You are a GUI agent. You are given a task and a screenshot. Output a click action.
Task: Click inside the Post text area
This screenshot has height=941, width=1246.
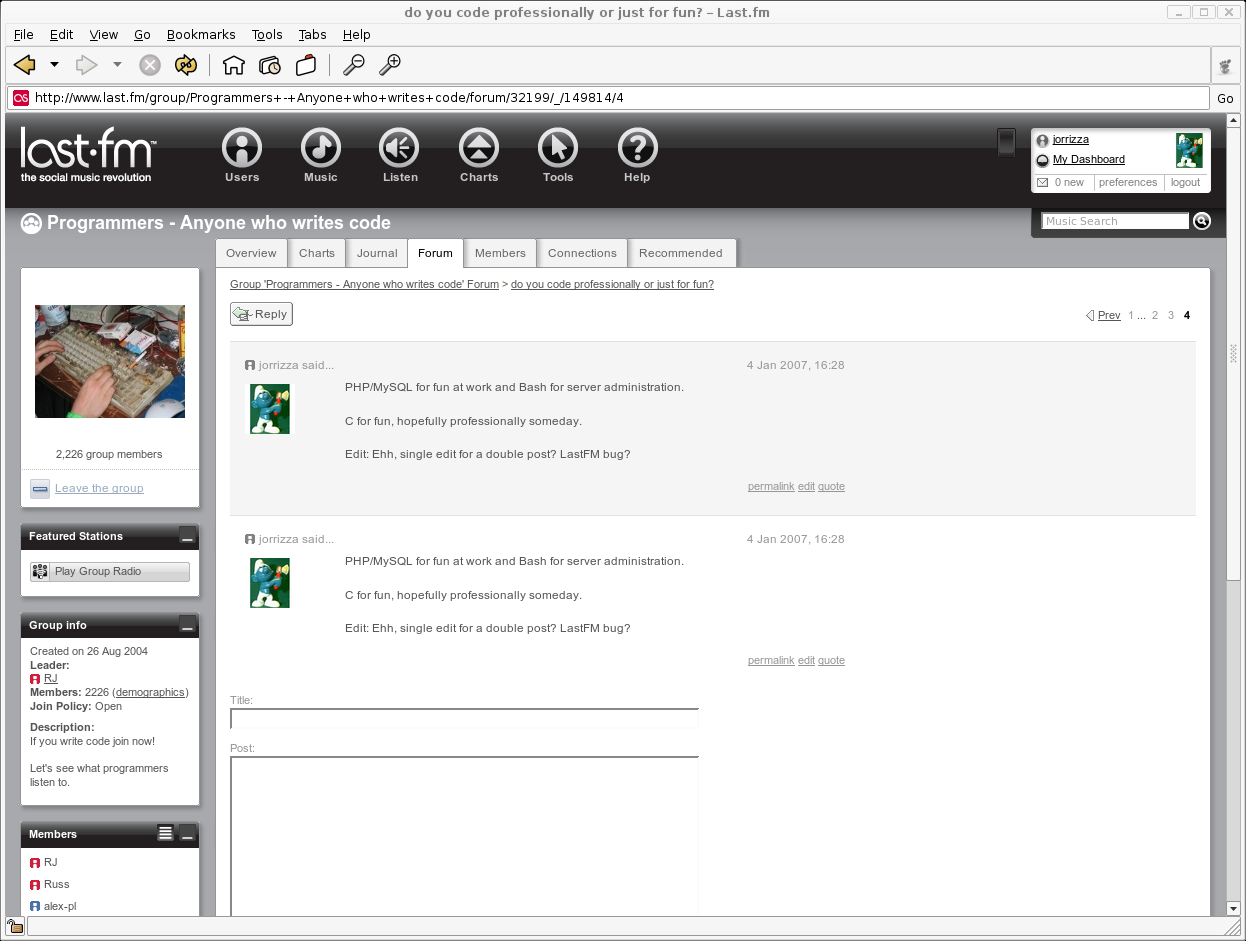[x=464, y=836]
